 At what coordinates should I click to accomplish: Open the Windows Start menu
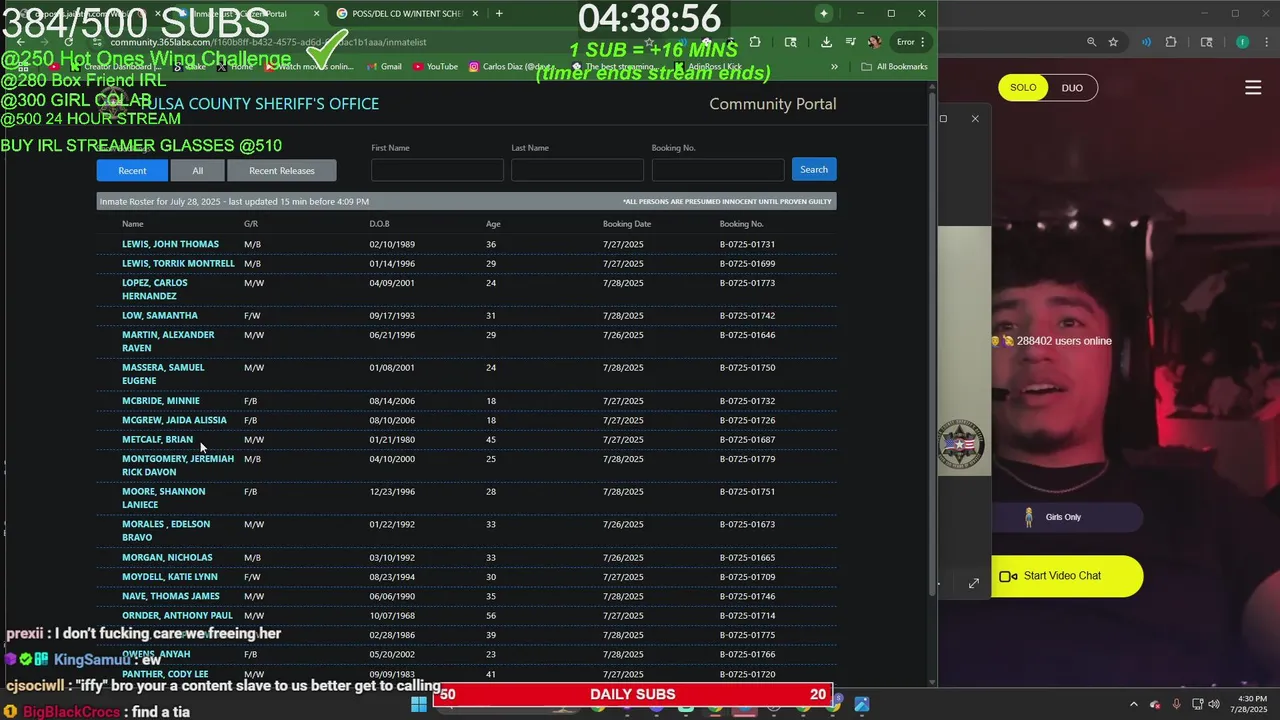419,704
